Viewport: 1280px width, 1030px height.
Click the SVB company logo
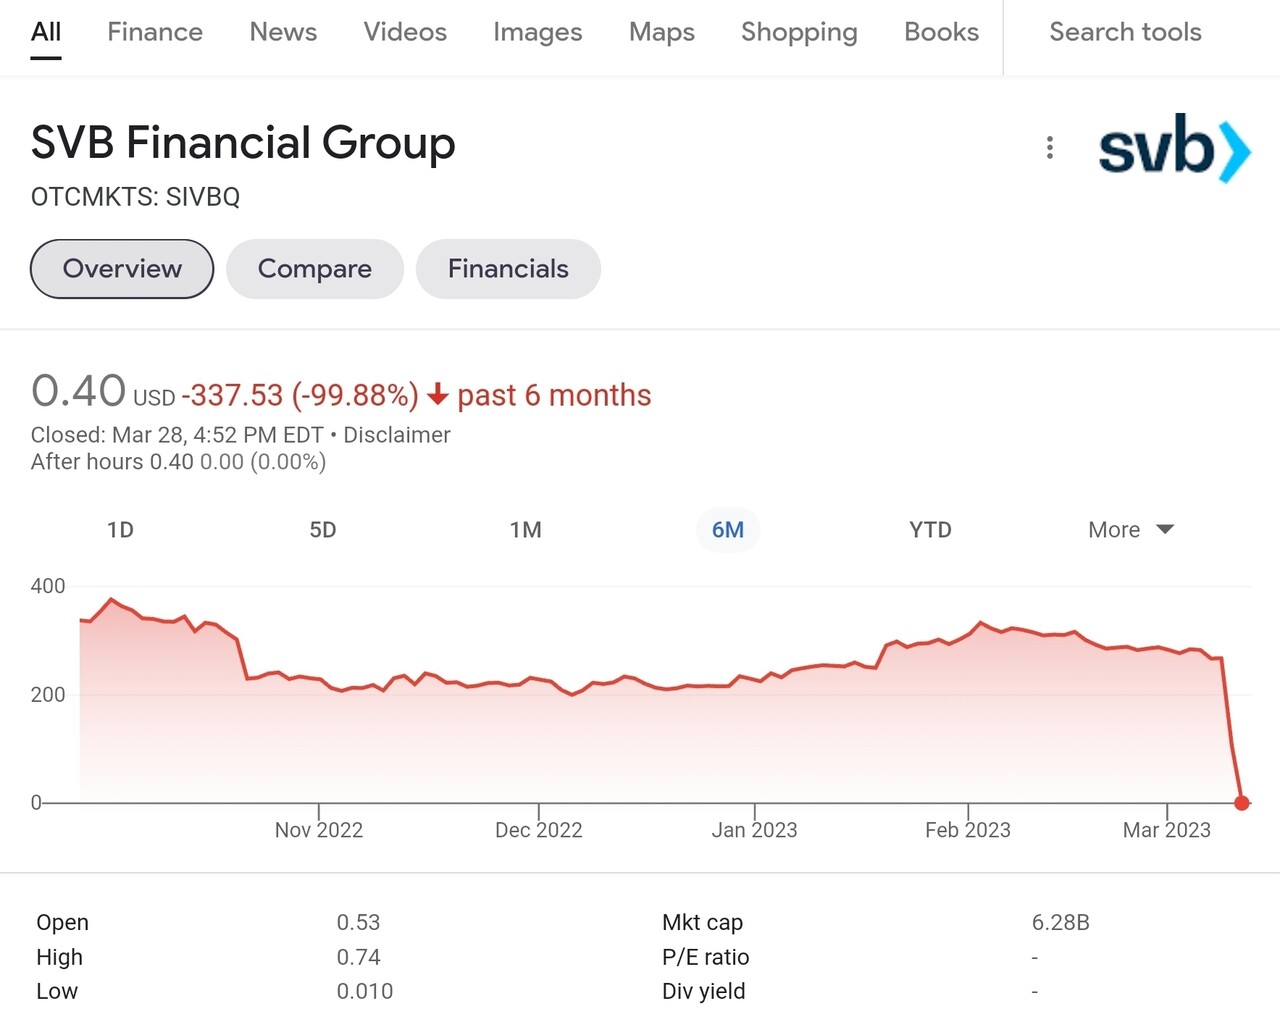tap(1175, 148)
